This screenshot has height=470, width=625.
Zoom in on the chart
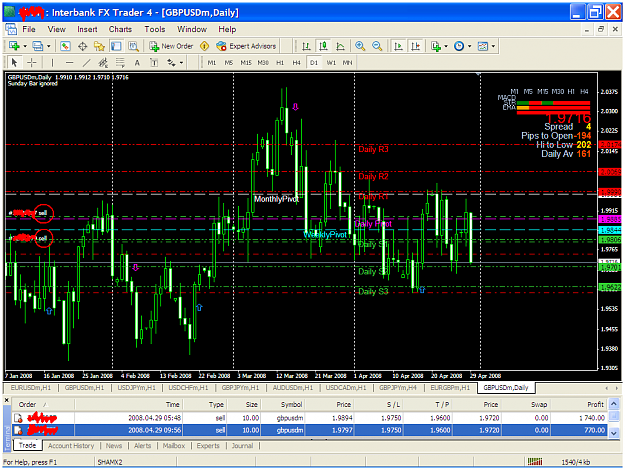click(x=360, y=46)
